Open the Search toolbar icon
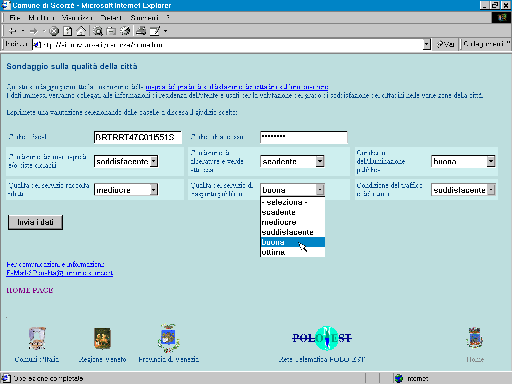The image size is (512, 384). click(98, 31)
